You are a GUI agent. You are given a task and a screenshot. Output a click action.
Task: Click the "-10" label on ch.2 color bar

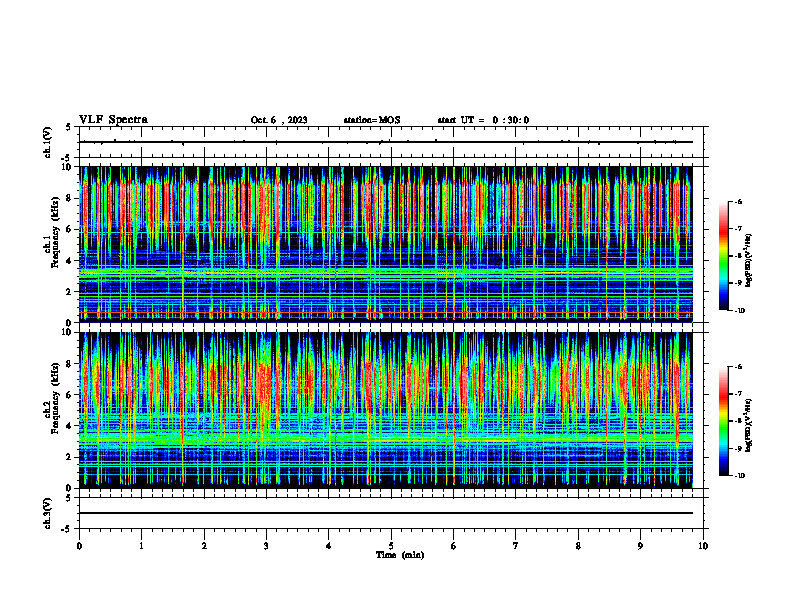click(x=739, y=476)
